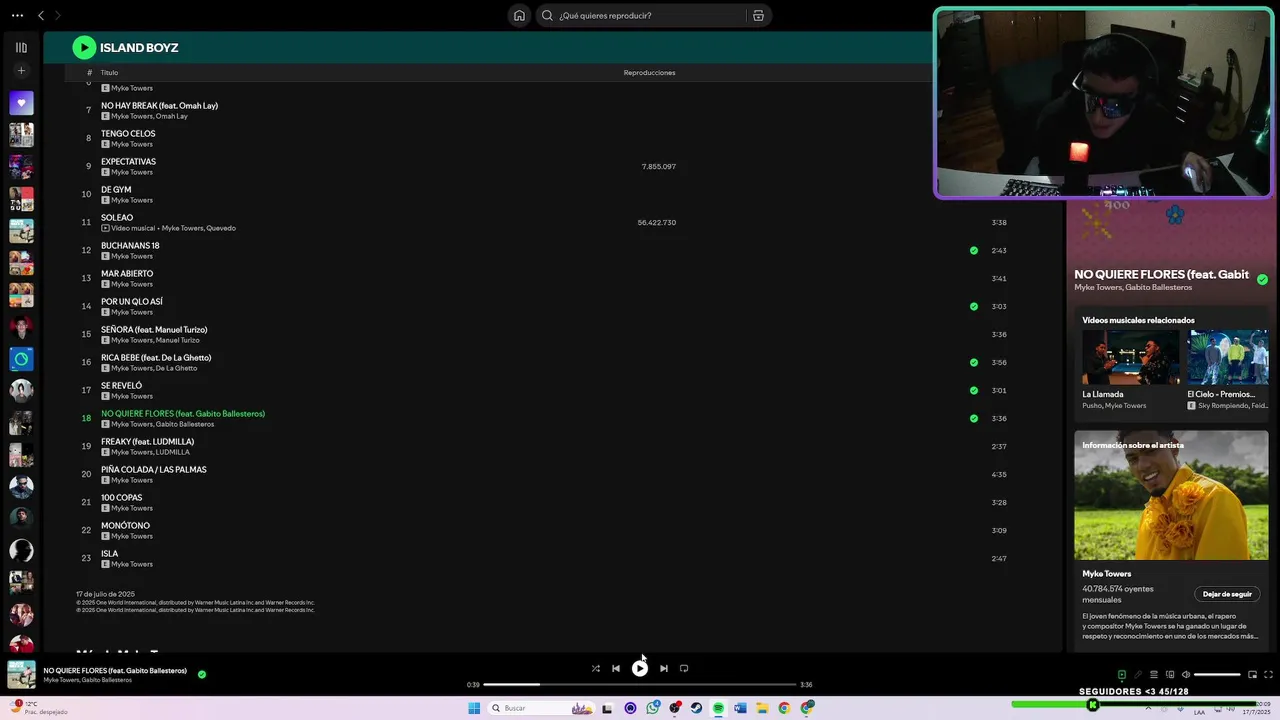Open the Myke Towers artist photo card
This screenshot has height=720, width=1280.
coord(1171,495)
